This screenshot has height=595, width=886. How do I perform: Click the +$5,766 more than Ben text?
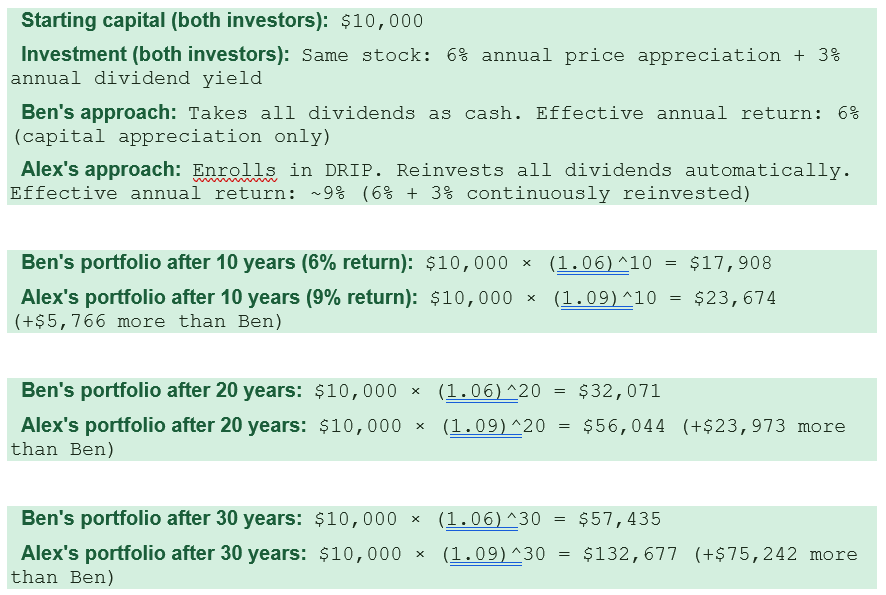point(147,322)
